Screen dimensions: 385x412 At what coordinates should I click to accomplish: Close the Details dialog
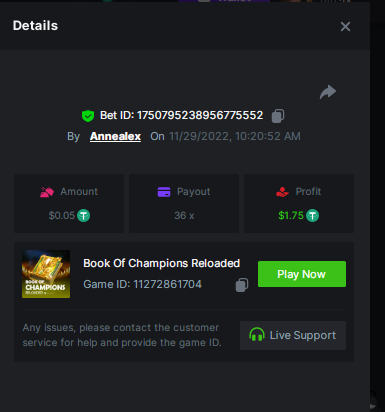345,26
